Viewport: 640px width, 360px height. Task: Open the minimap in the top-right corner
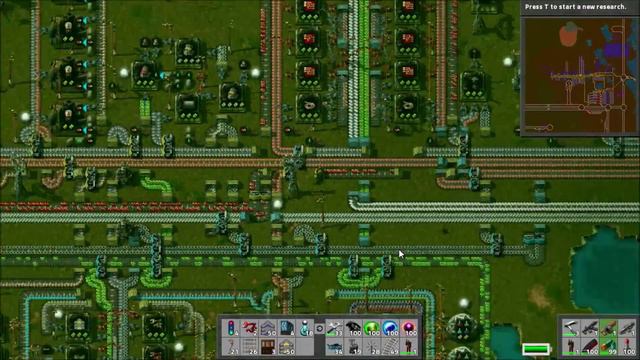click(580, 76)
